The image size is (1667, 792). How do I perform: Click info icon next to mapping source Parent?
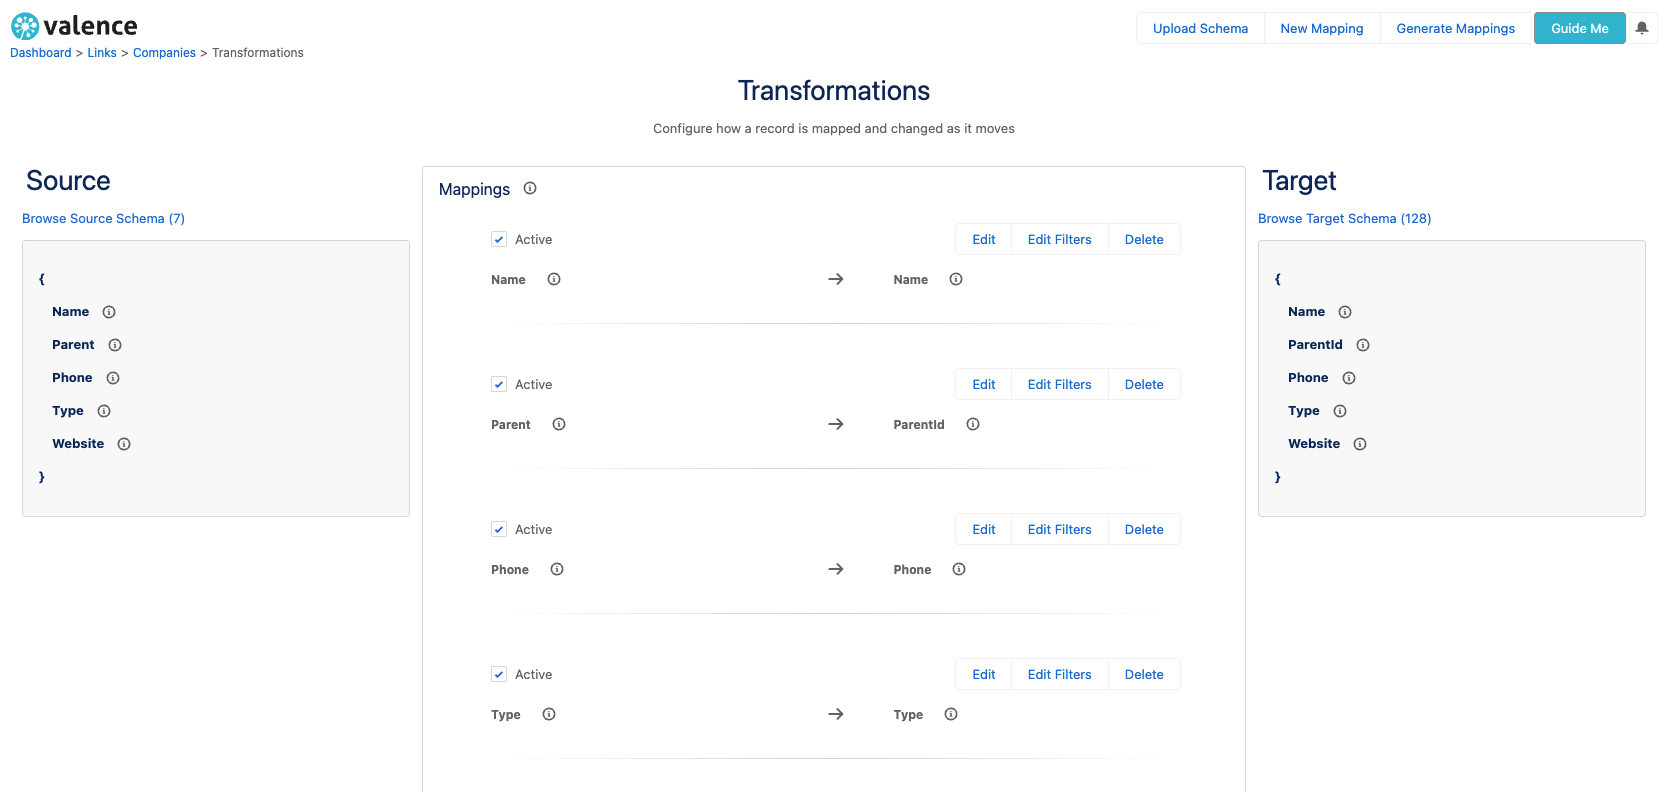click(559, 424)
